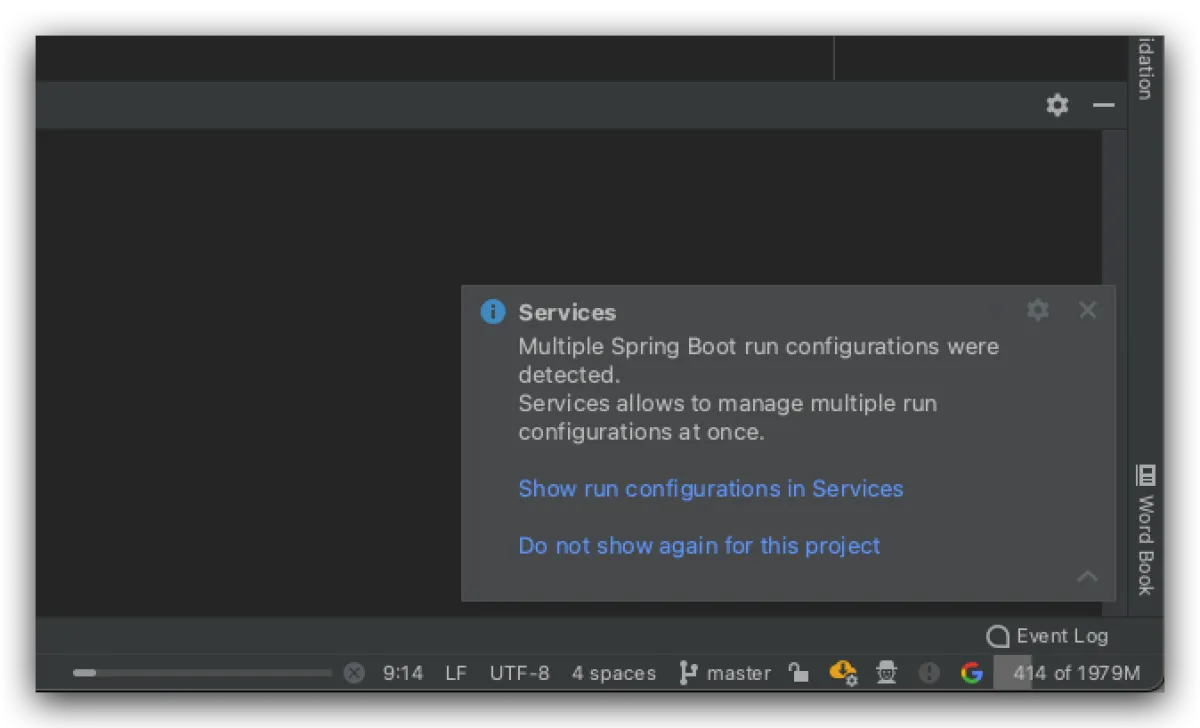This screenshot has height=728, width=1200.
Task: Open the UTF-8 file encoding selector
Action: point(519,673)
